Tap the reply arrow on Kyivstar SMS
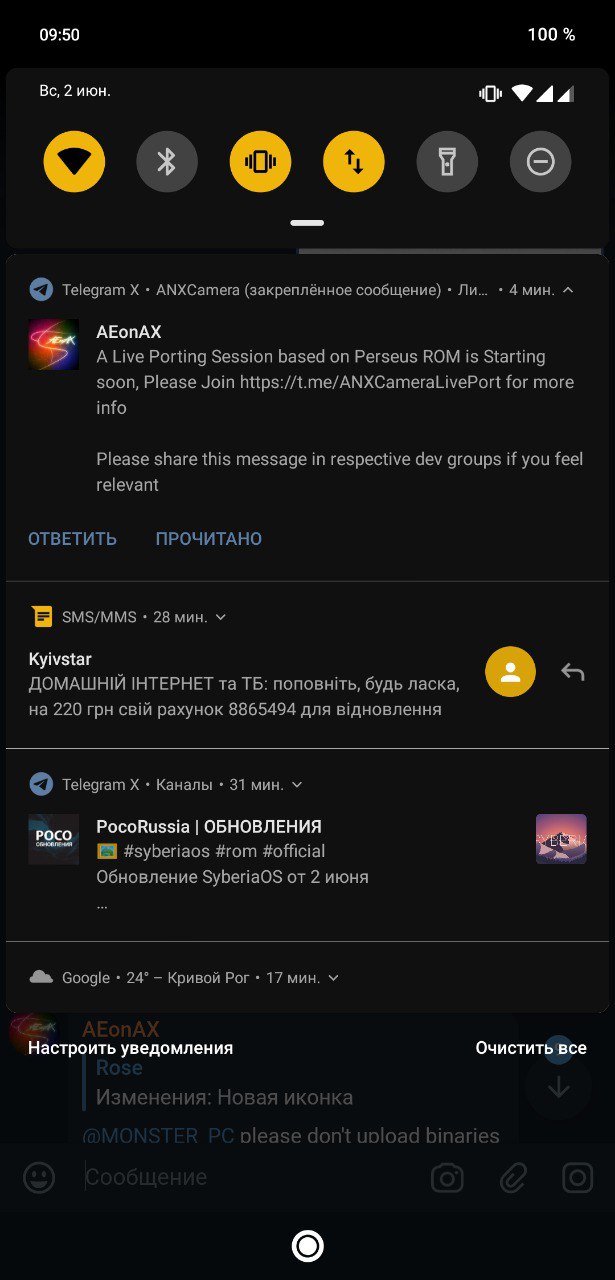 click(572, 672)
